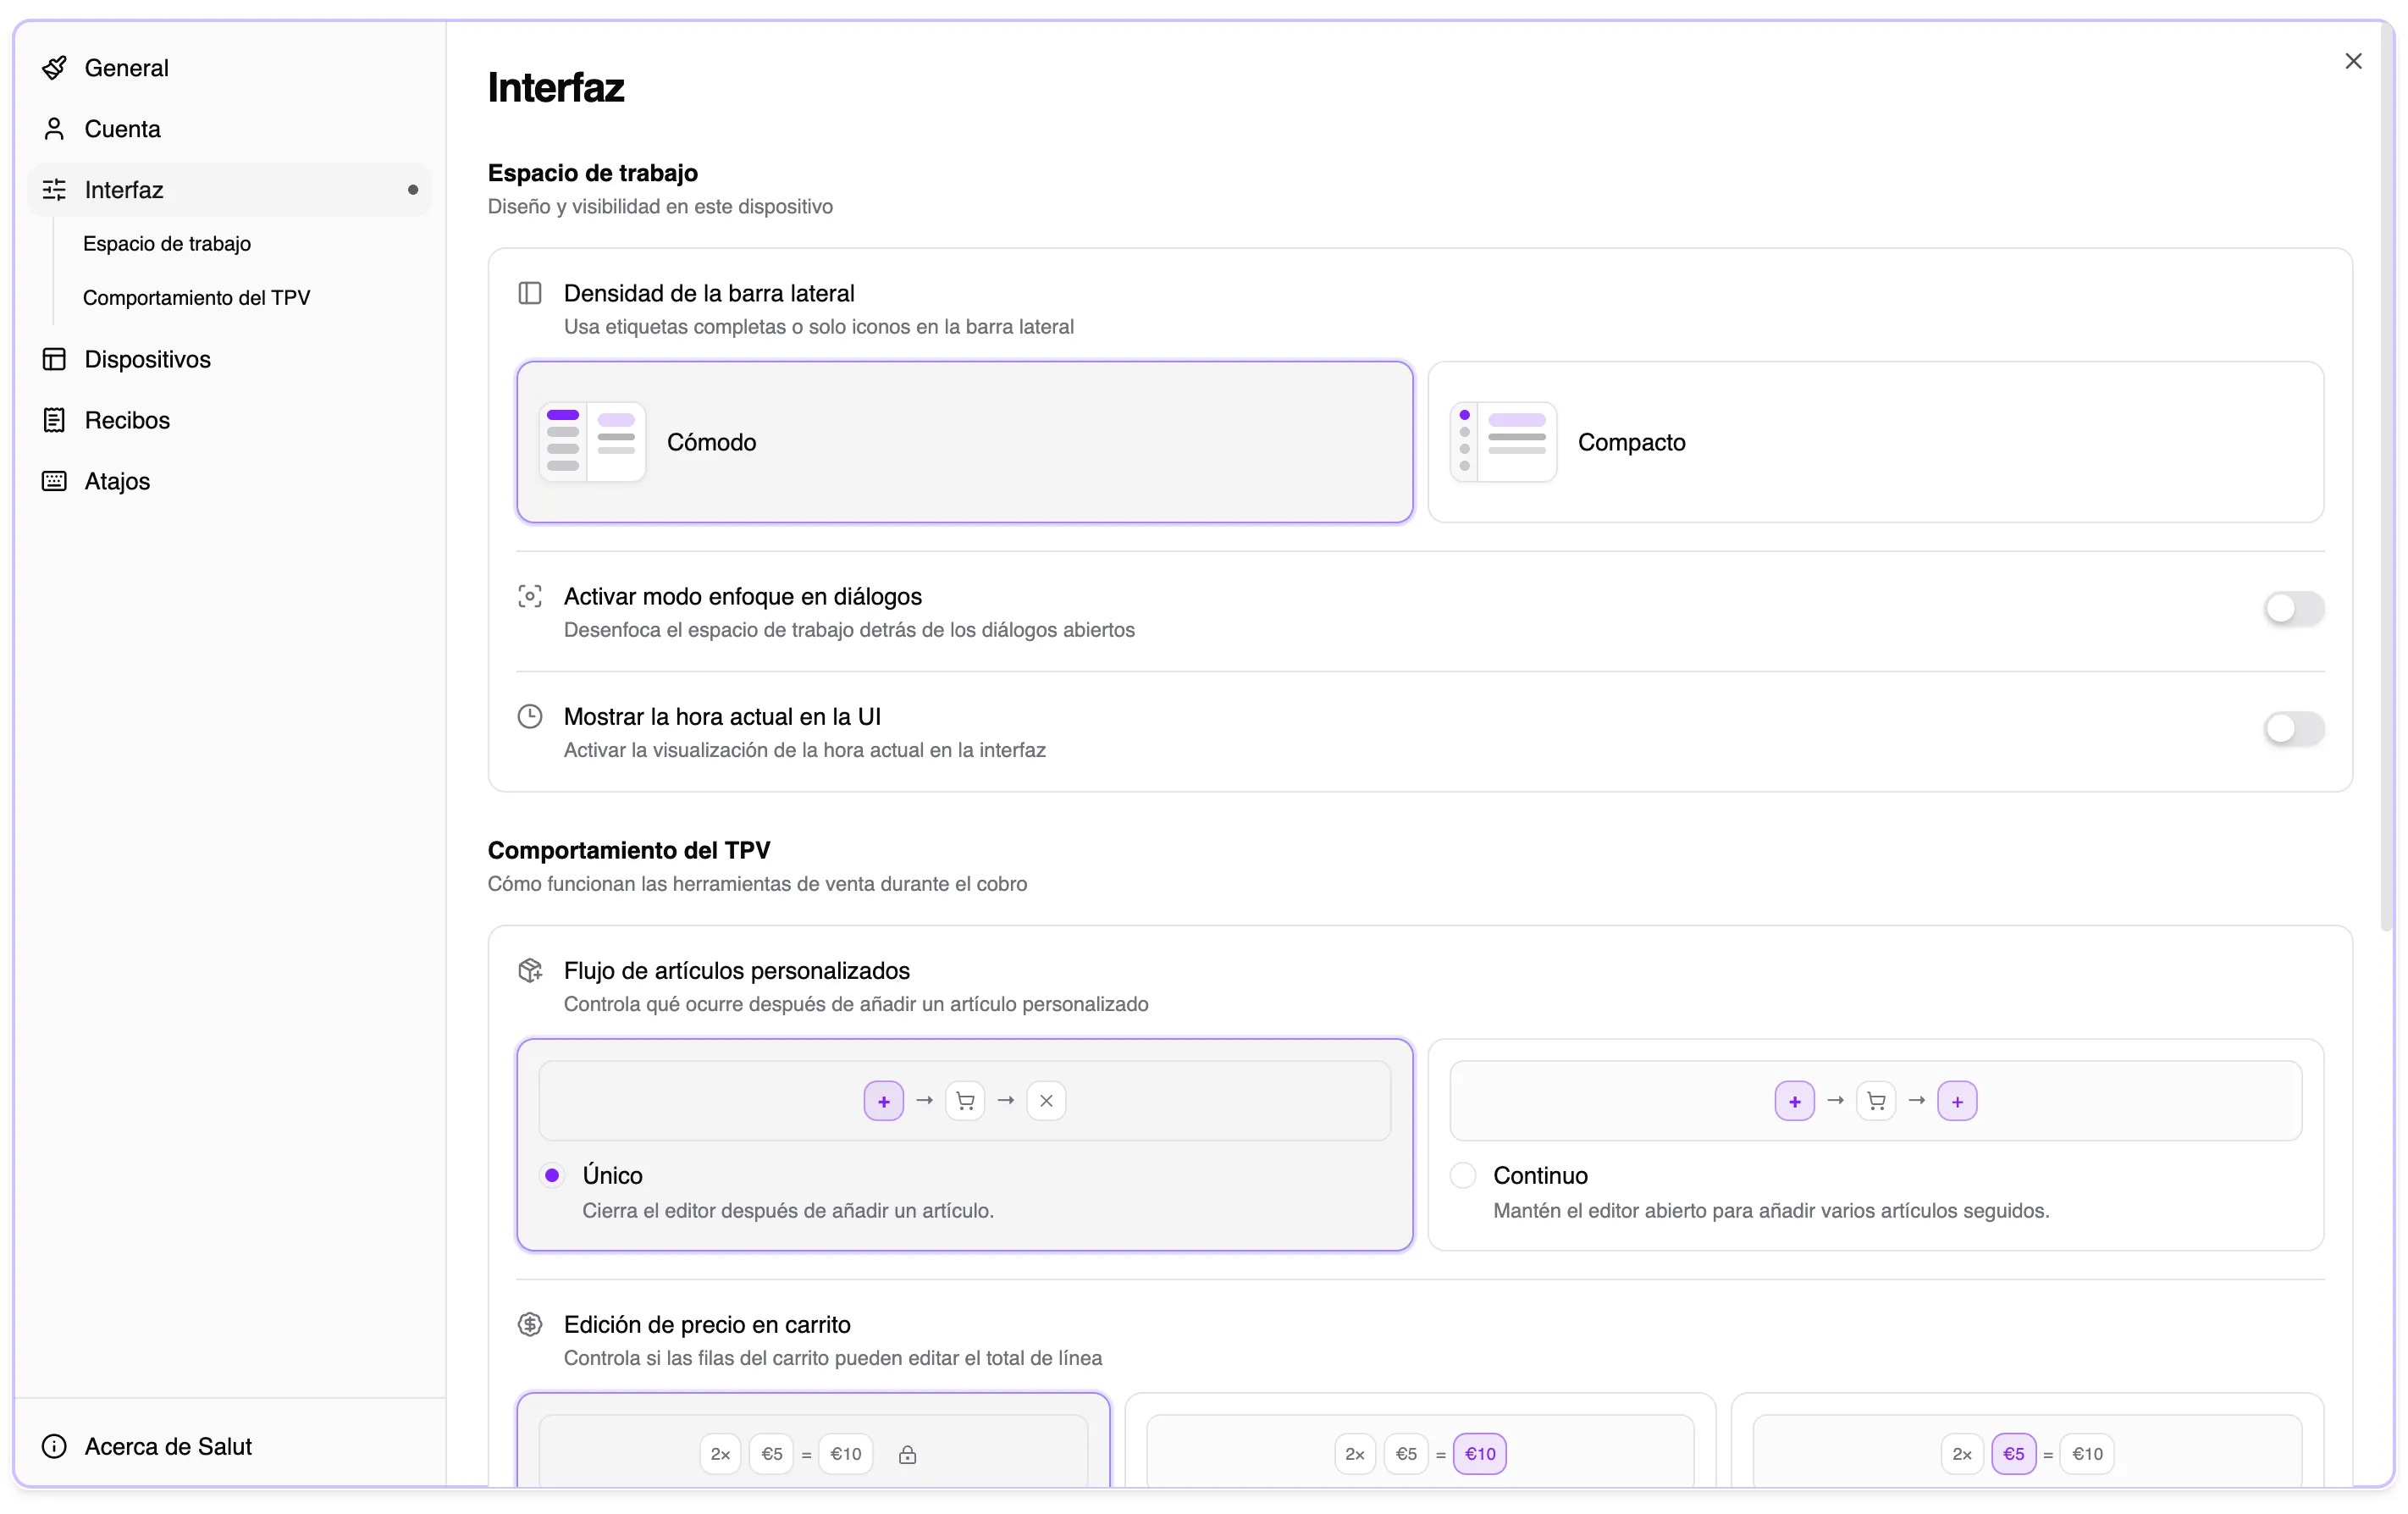Click the Dispositivos layout icon

coord(54,359)
